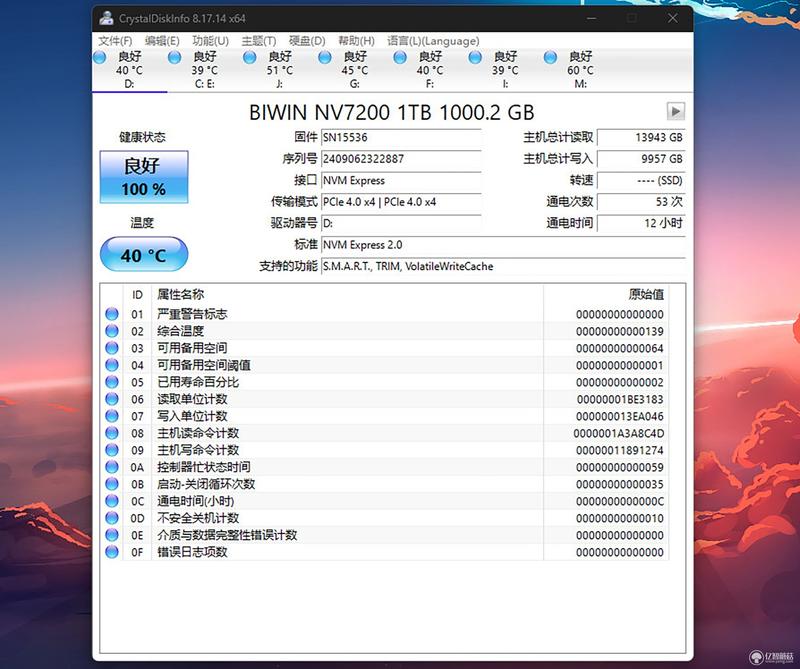
Task: Click the status dot for 写入单位计数
Action: click(x=112, y=416)
